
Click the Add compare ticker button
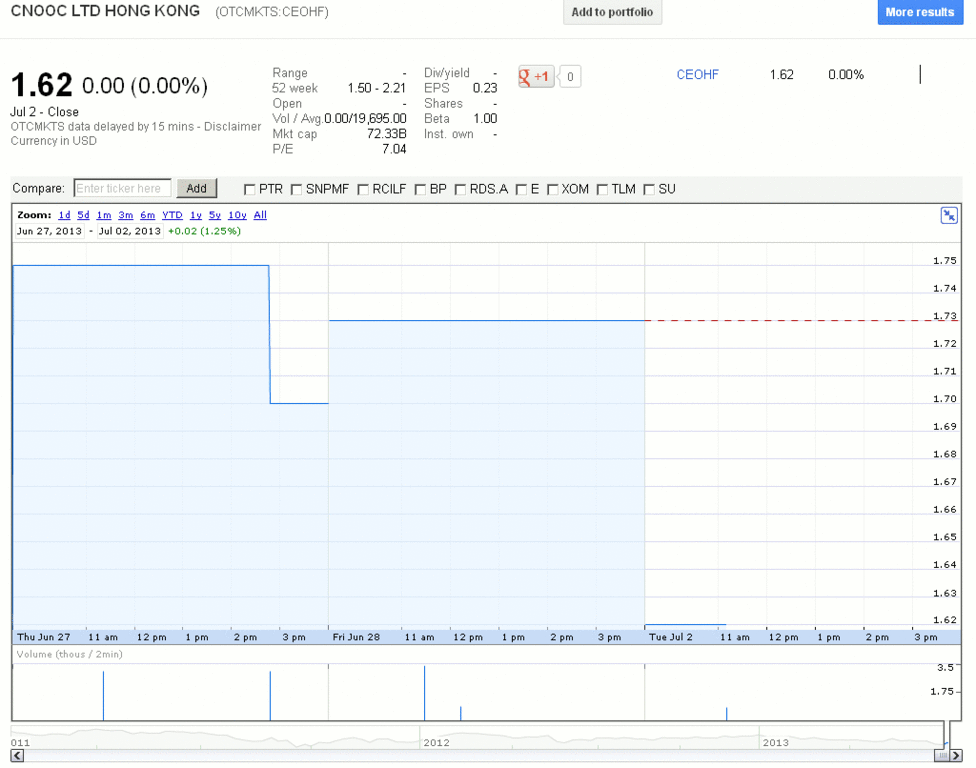point(197,188)
